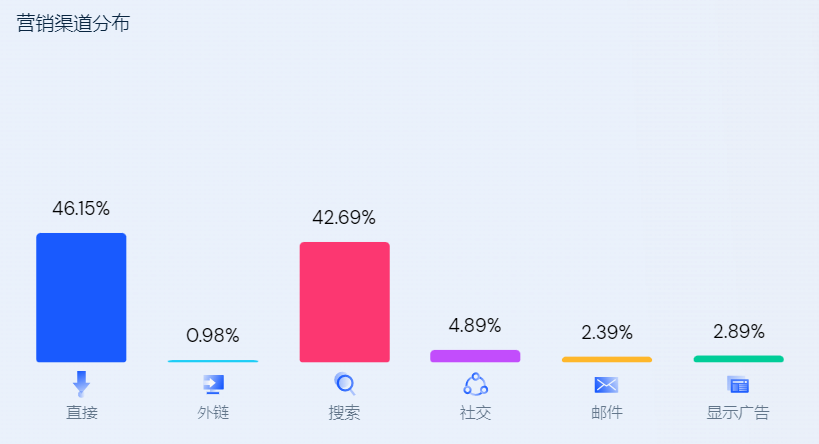Select the blue Direct traffic bar
Image resolution: width=819 pixels, height=444 pixels.
[x=81, y=297]
